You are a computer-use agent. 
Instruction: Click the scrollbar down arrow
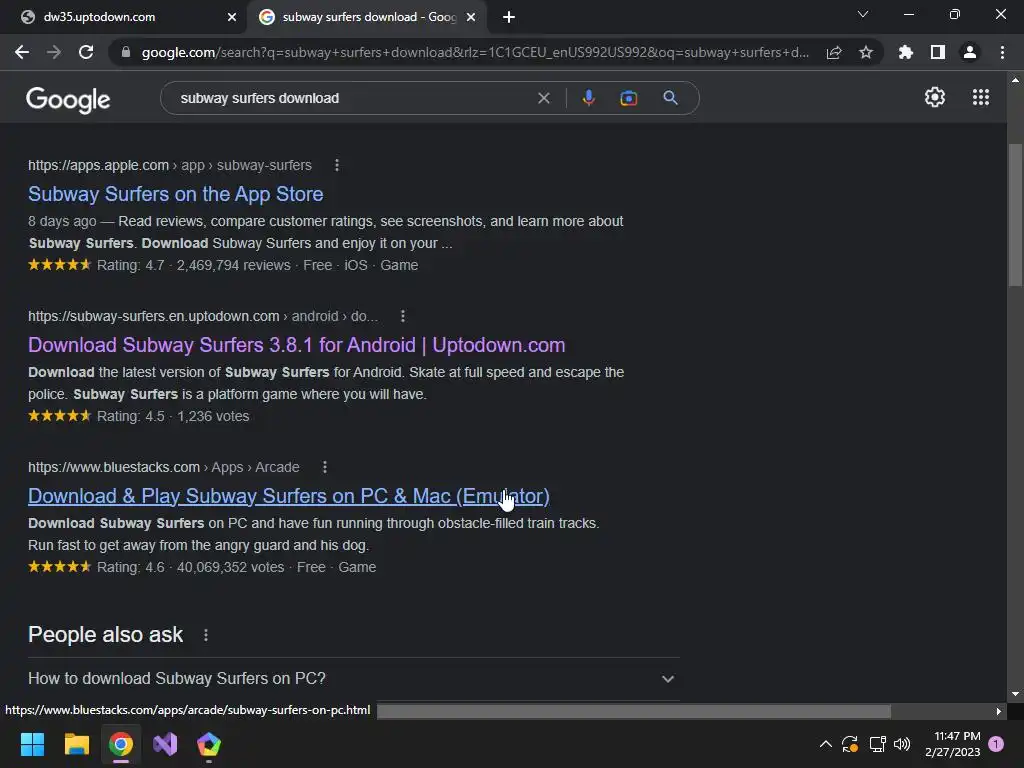(1015, 694)
